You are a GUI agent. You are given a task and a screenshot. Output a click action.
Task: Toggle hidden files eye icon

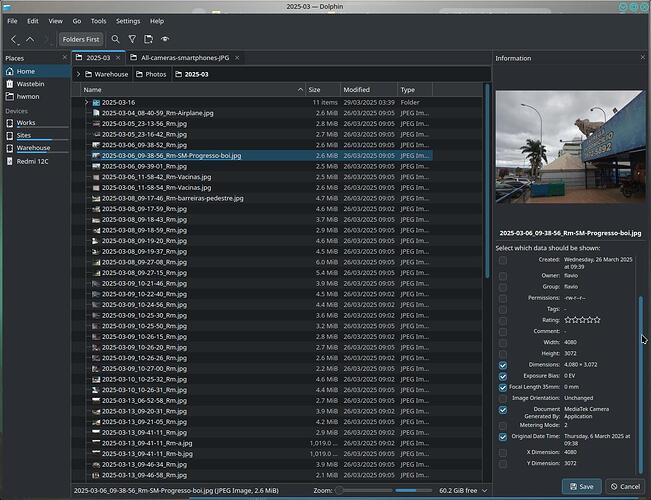(165, 39)
